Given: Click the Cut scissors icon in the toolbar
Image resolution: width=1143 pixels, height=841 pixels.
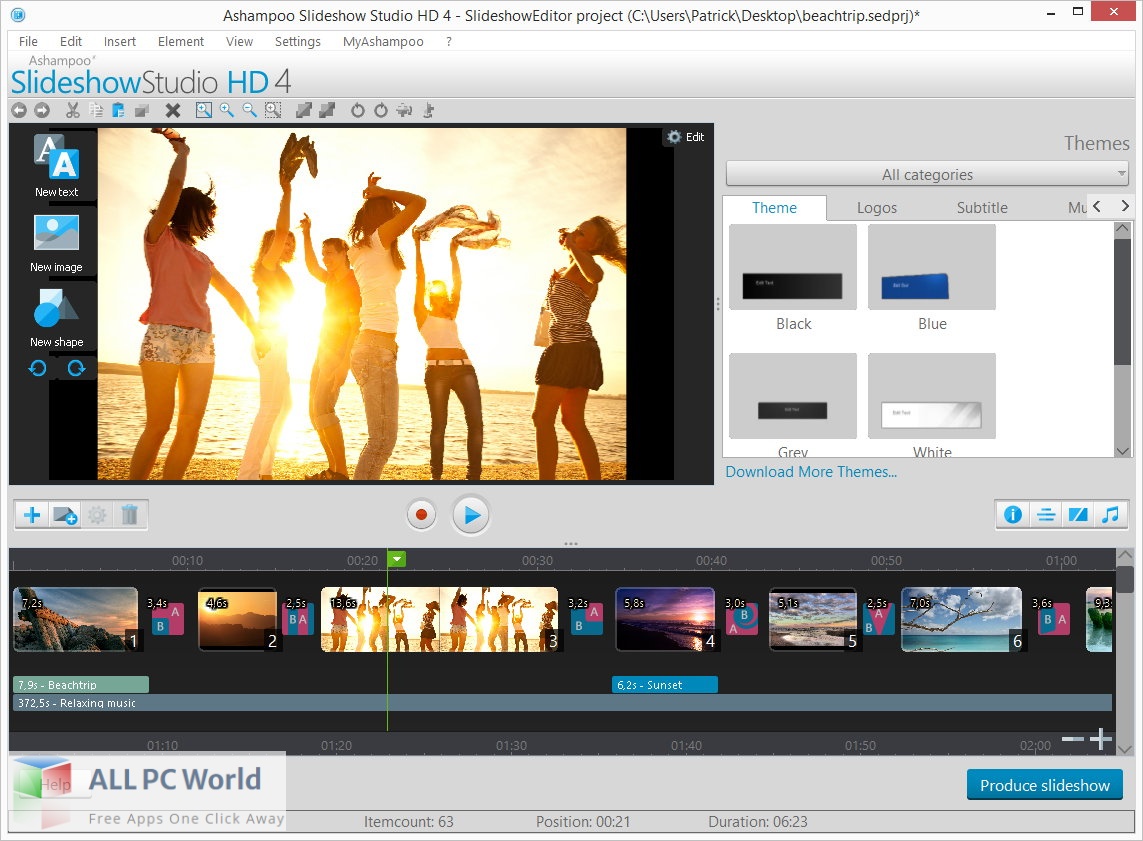Looking at the screenshot, I should [72, 110].
